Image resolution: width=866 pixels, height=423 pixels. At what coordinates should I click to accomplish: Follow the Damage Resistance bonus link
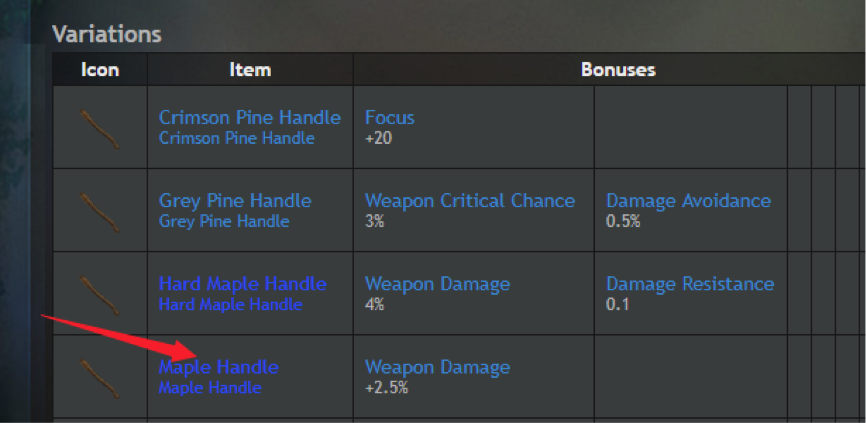(x=690, y=284)
